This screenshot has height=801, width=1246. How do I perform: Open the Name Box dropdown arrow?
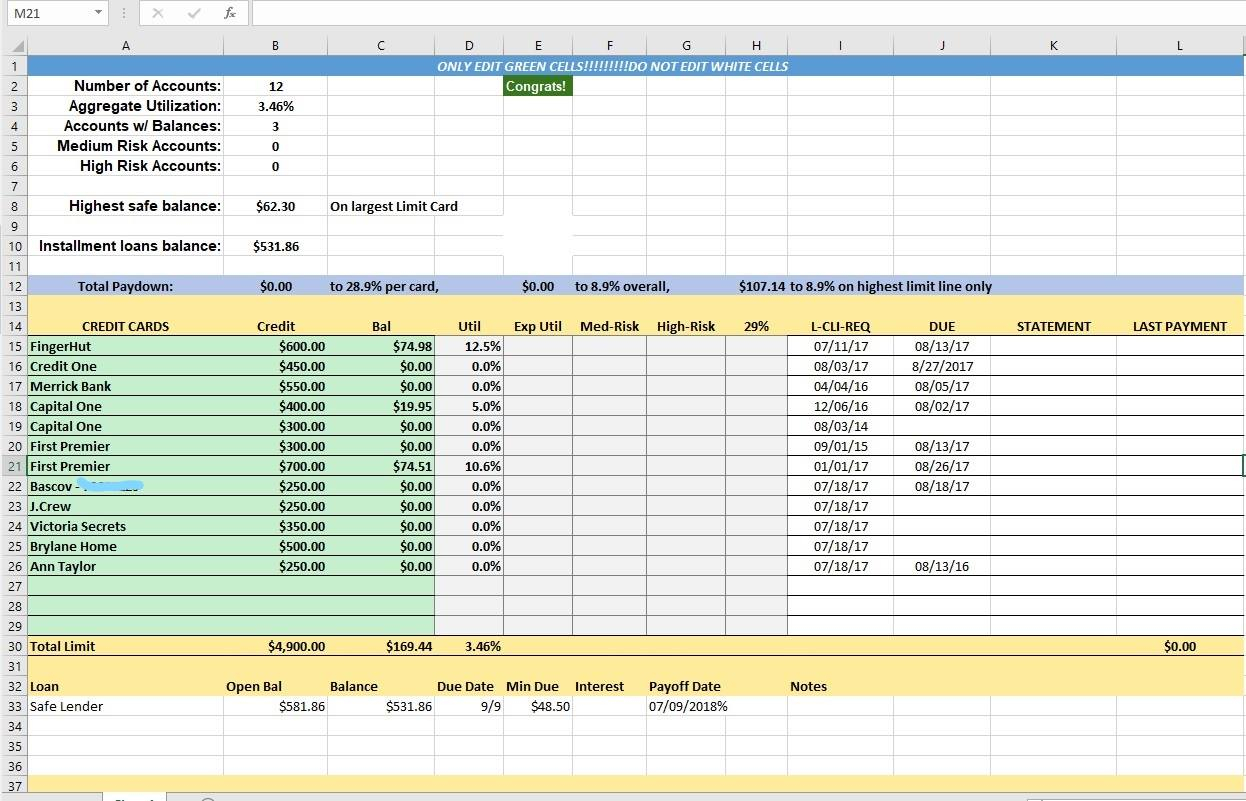coord(98,13)
